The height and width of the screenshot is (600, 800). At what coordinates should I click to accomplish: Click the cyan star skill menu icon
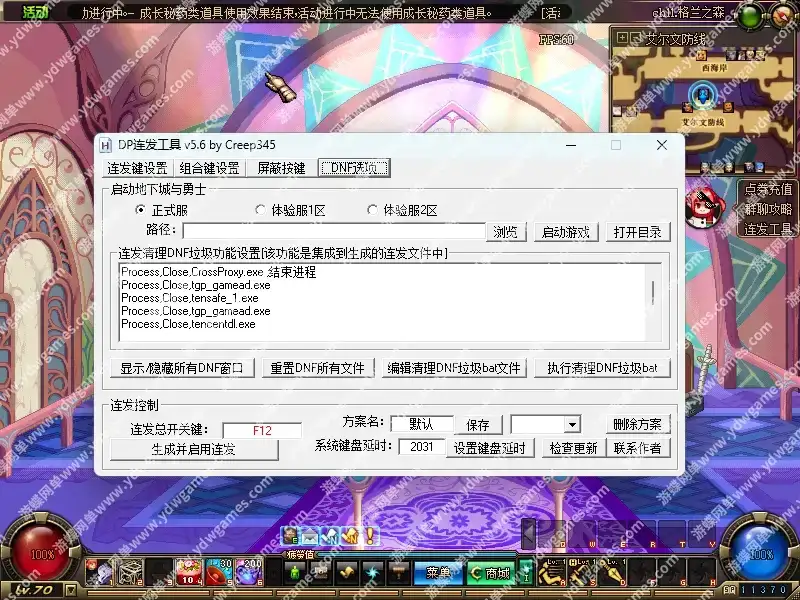point(373,573)
